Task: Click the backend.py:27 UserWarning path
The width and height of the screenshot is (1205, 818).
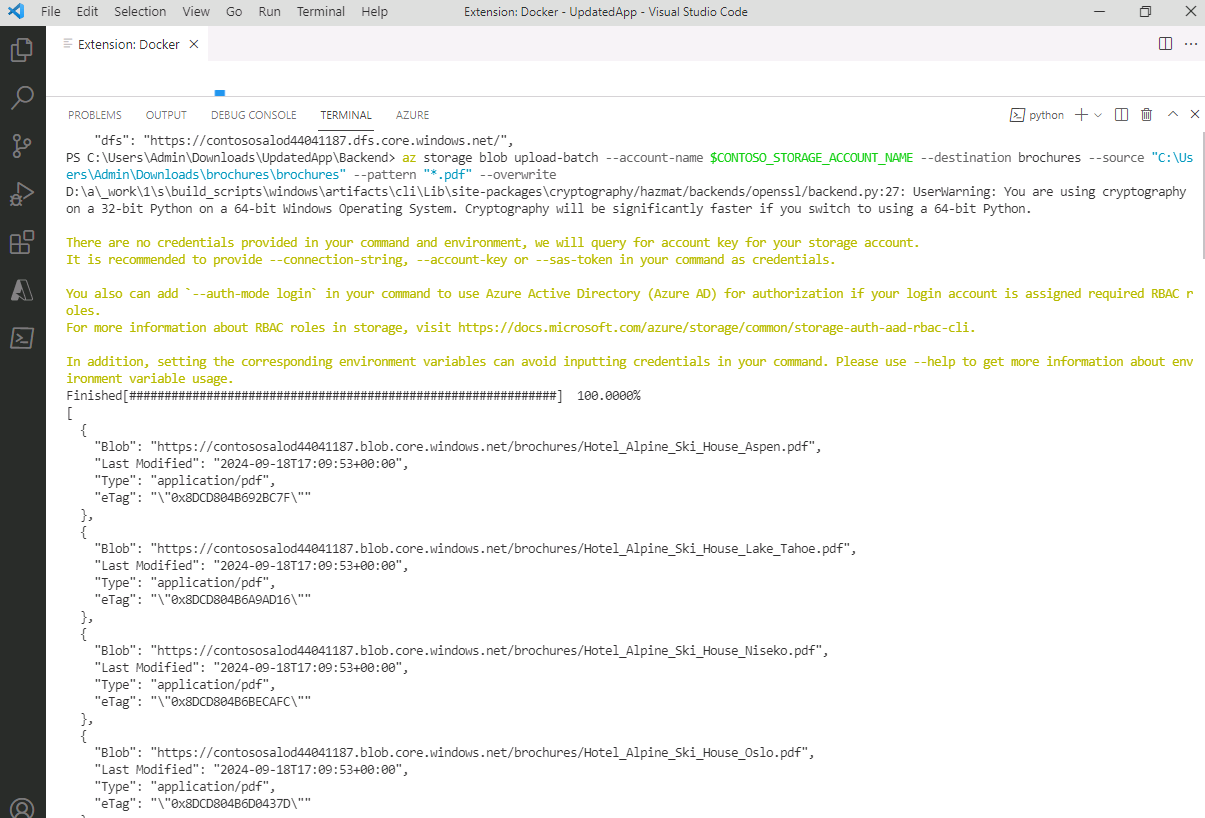Action: [486, 191]
